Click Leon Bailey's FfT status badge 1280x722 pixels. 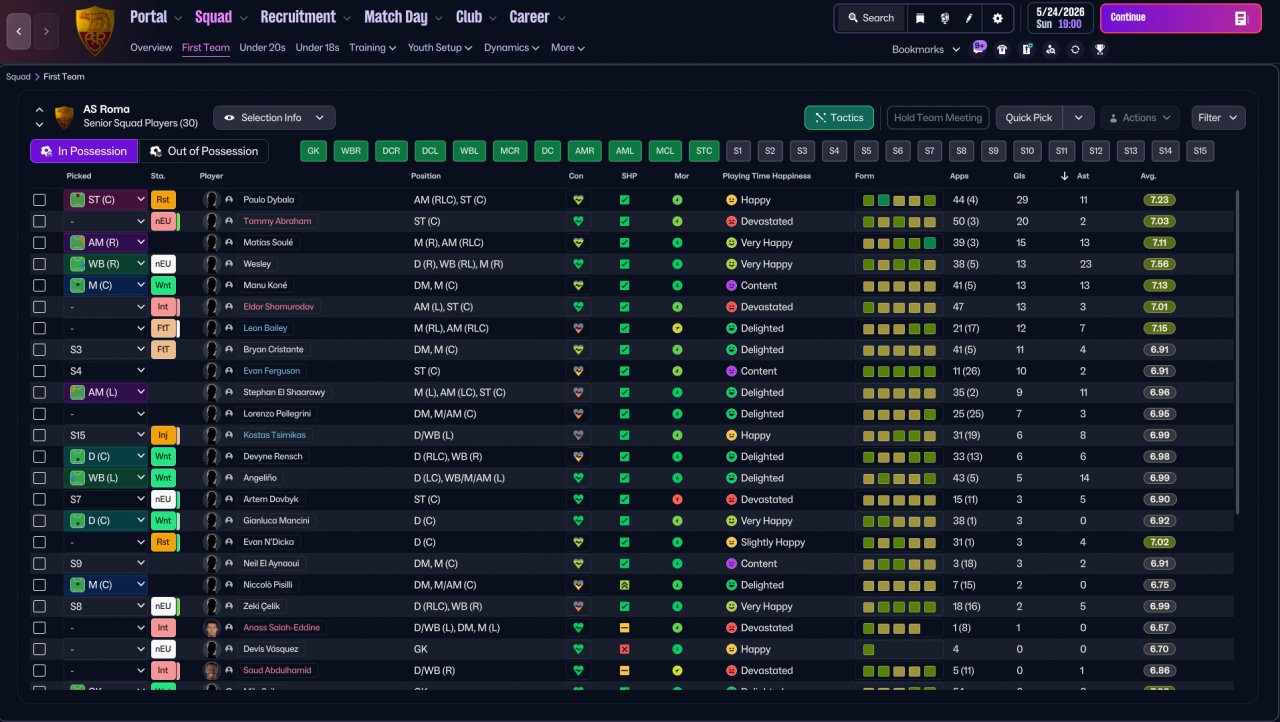163,328
